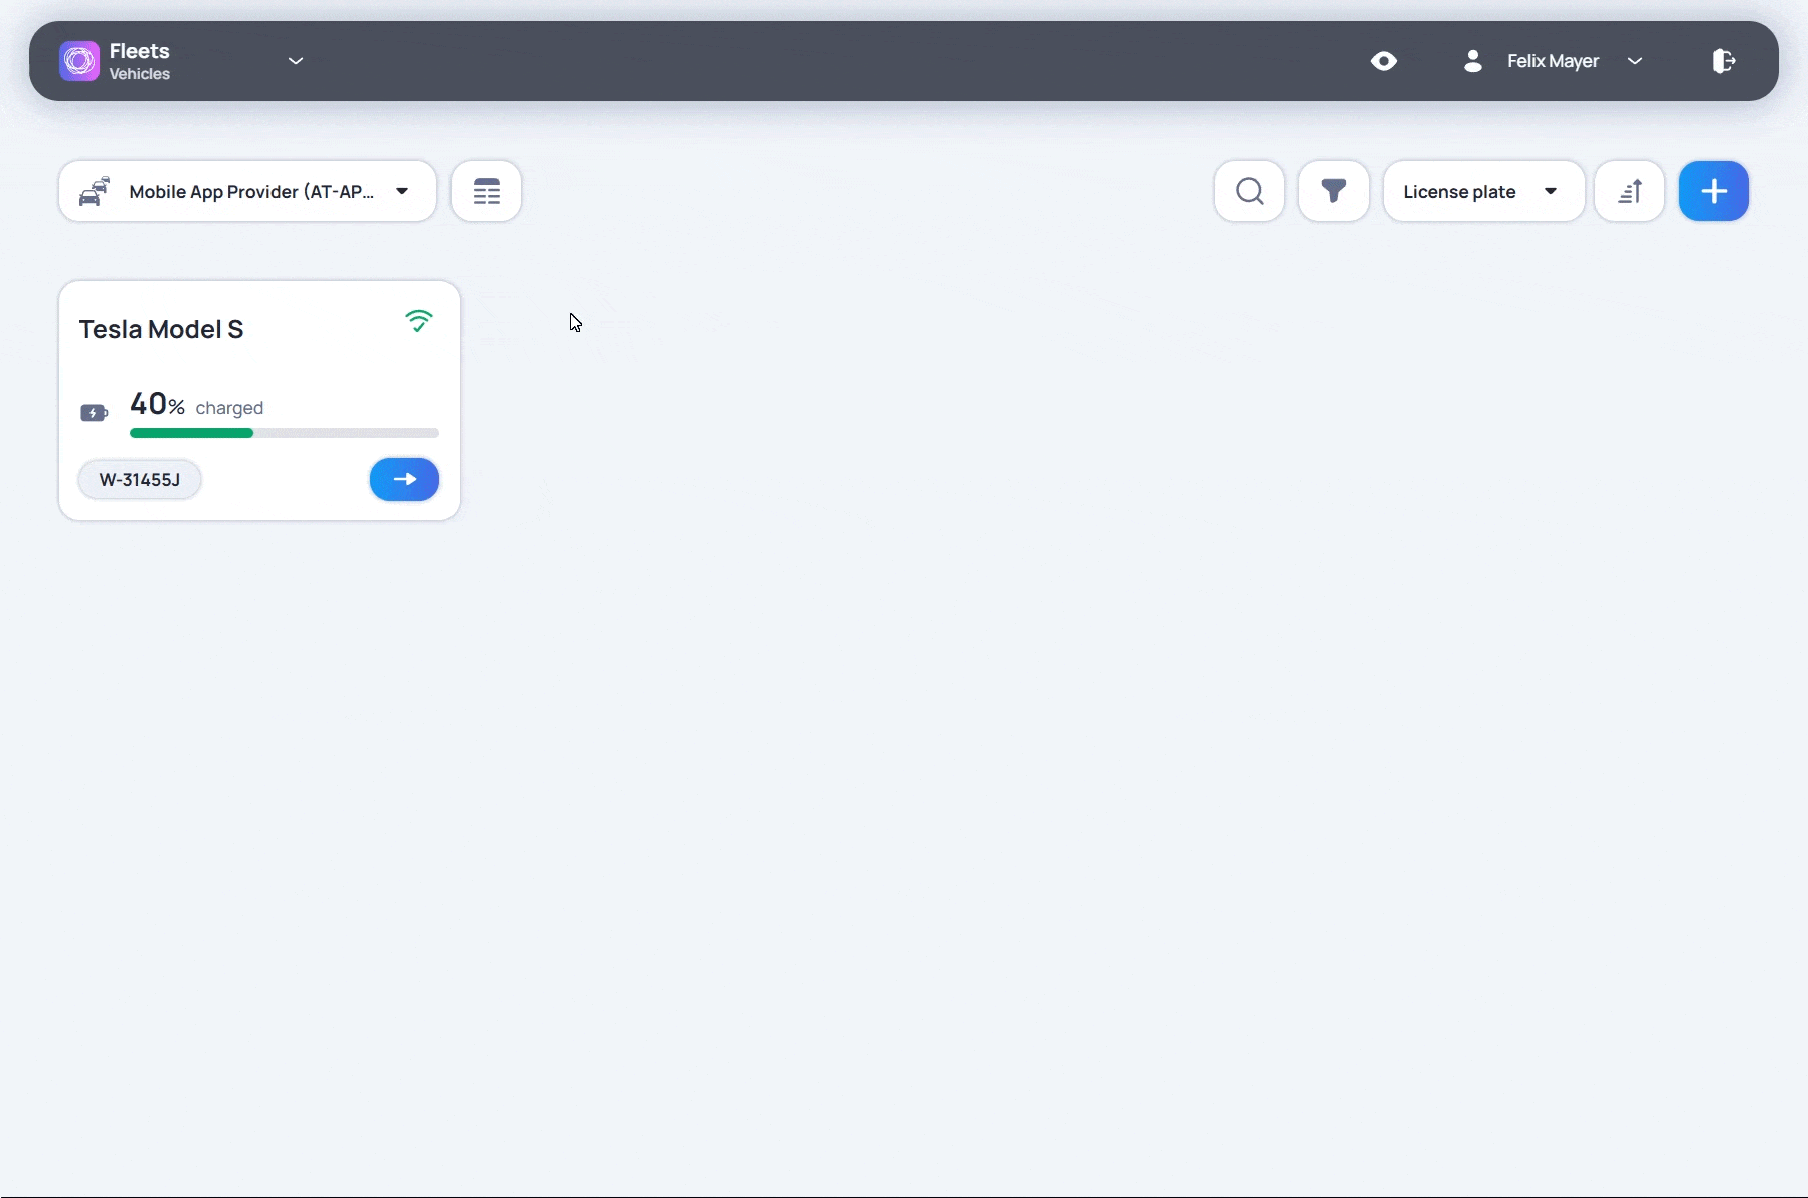
Task: Open the vehicle search
Action: (1249, 191)
